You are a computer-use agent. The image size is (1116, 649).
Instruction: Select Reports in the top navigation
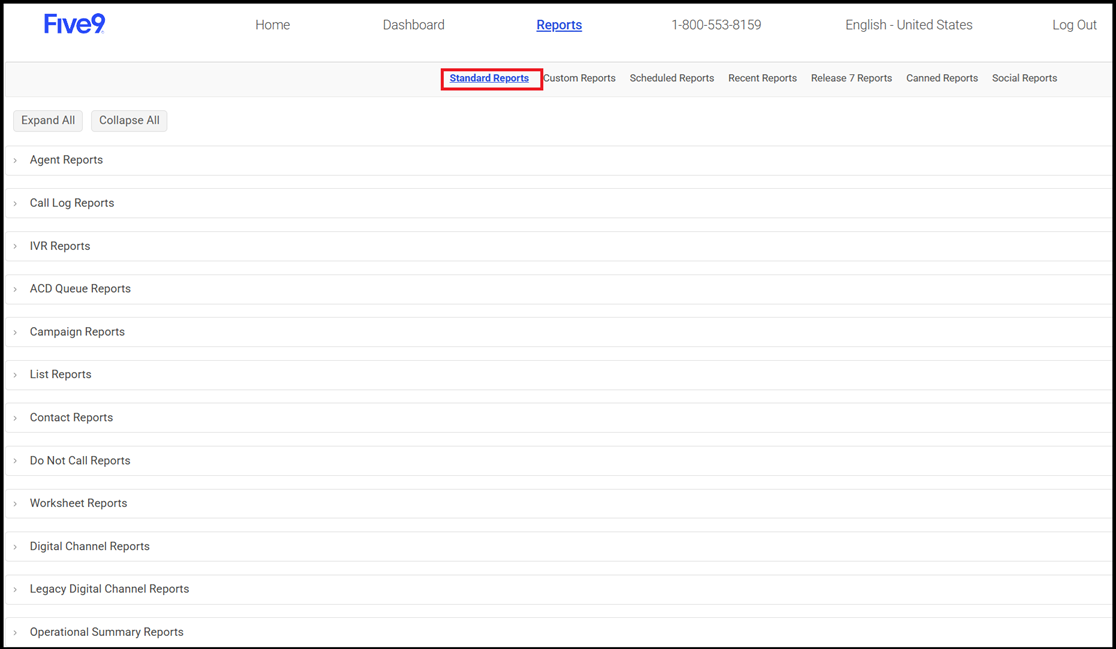(x=559, y=25)
